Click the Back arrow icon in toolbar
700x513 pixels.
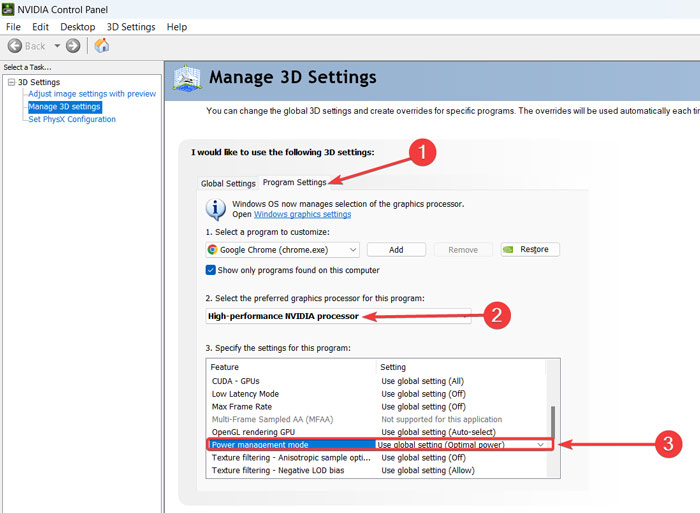point(15,46)
